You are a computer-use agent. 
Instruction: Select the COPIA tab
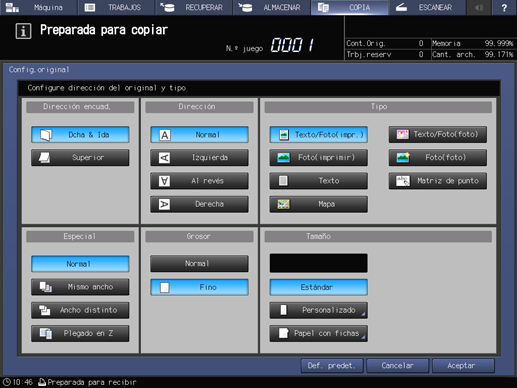click(x=349, y=7)
